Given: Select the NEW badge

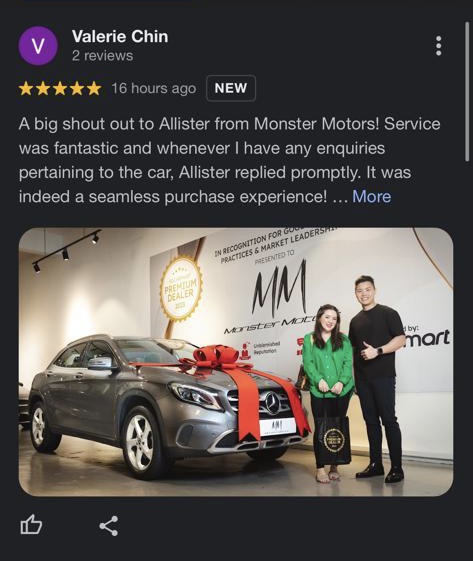Looking at the screenshot, I should point(231,88).
